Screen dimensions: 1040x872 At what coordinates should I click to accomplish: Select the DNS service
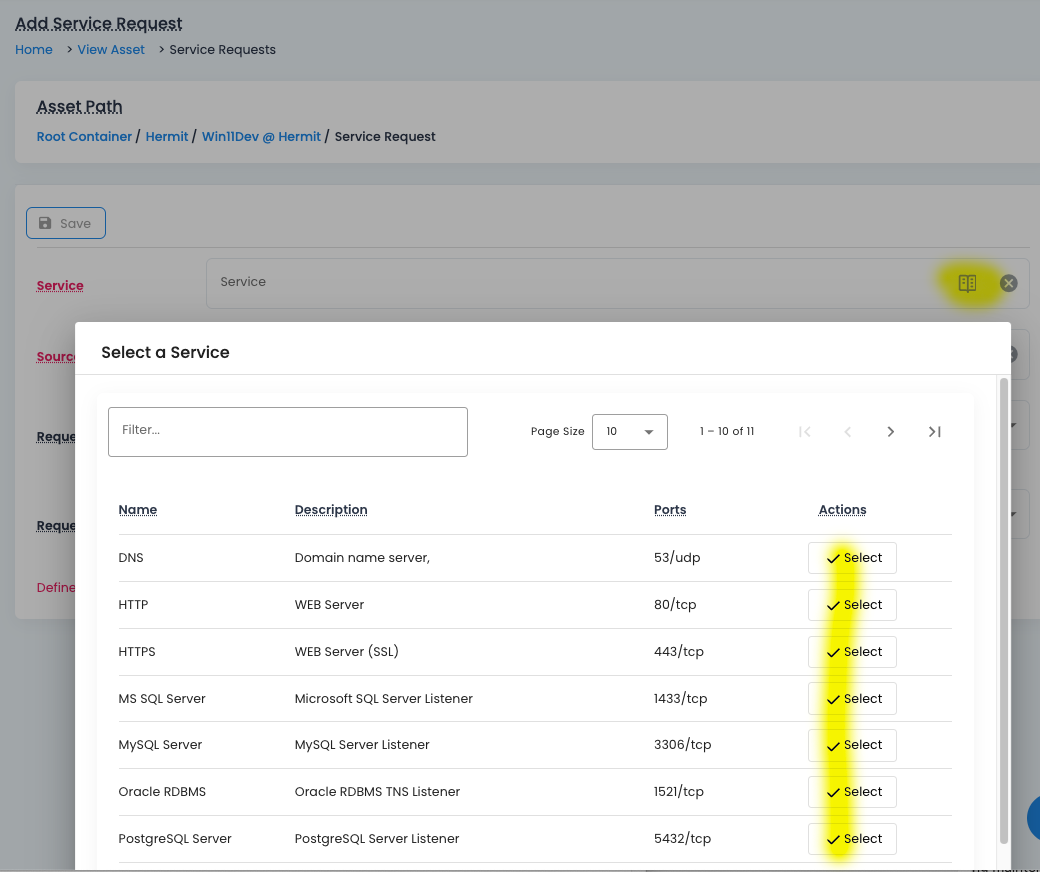tap(851, 557)
